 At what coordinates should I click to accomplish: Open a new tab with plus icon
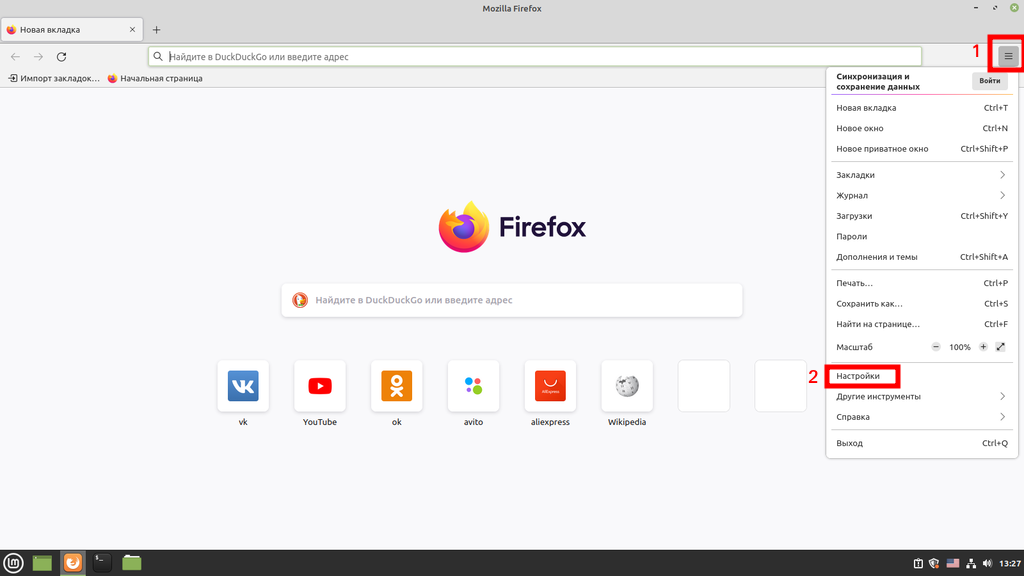pyautogui.click(x=156, y=30)
